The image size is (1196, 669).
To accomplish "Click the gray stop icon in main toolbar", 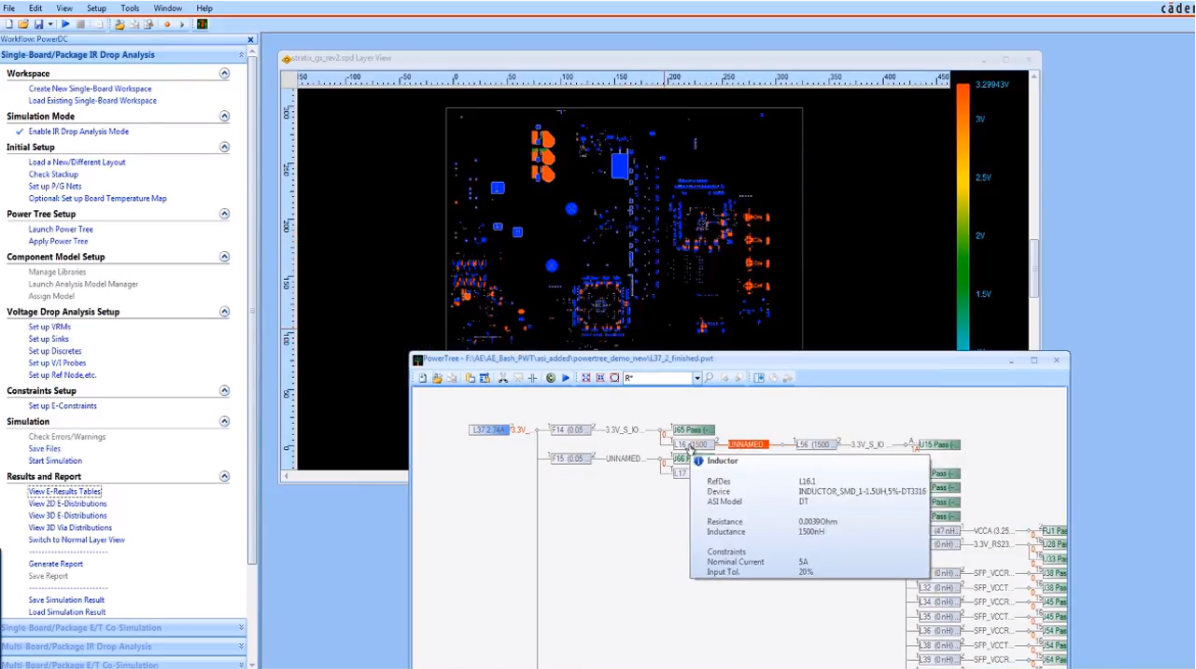I will click(x=81, y=24).
